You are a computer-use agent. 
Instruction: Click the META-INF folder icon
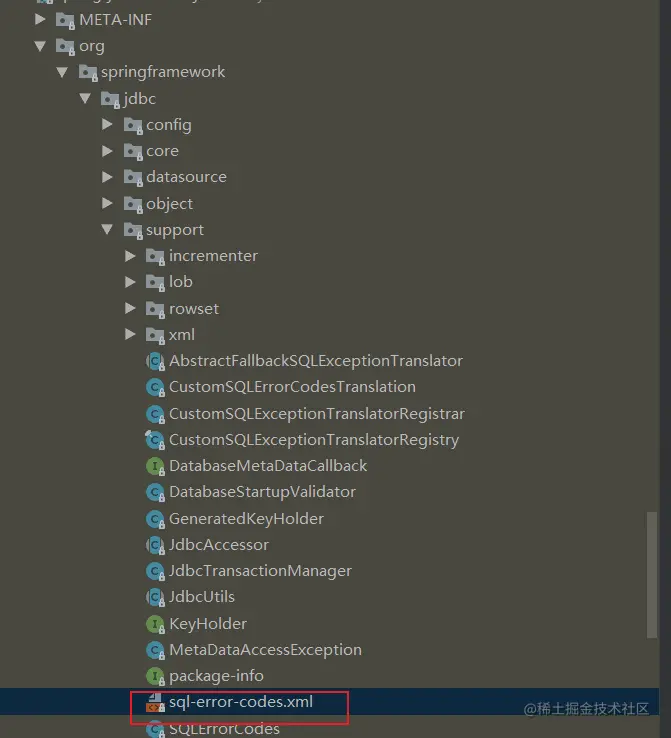click(x=65, y=20)
